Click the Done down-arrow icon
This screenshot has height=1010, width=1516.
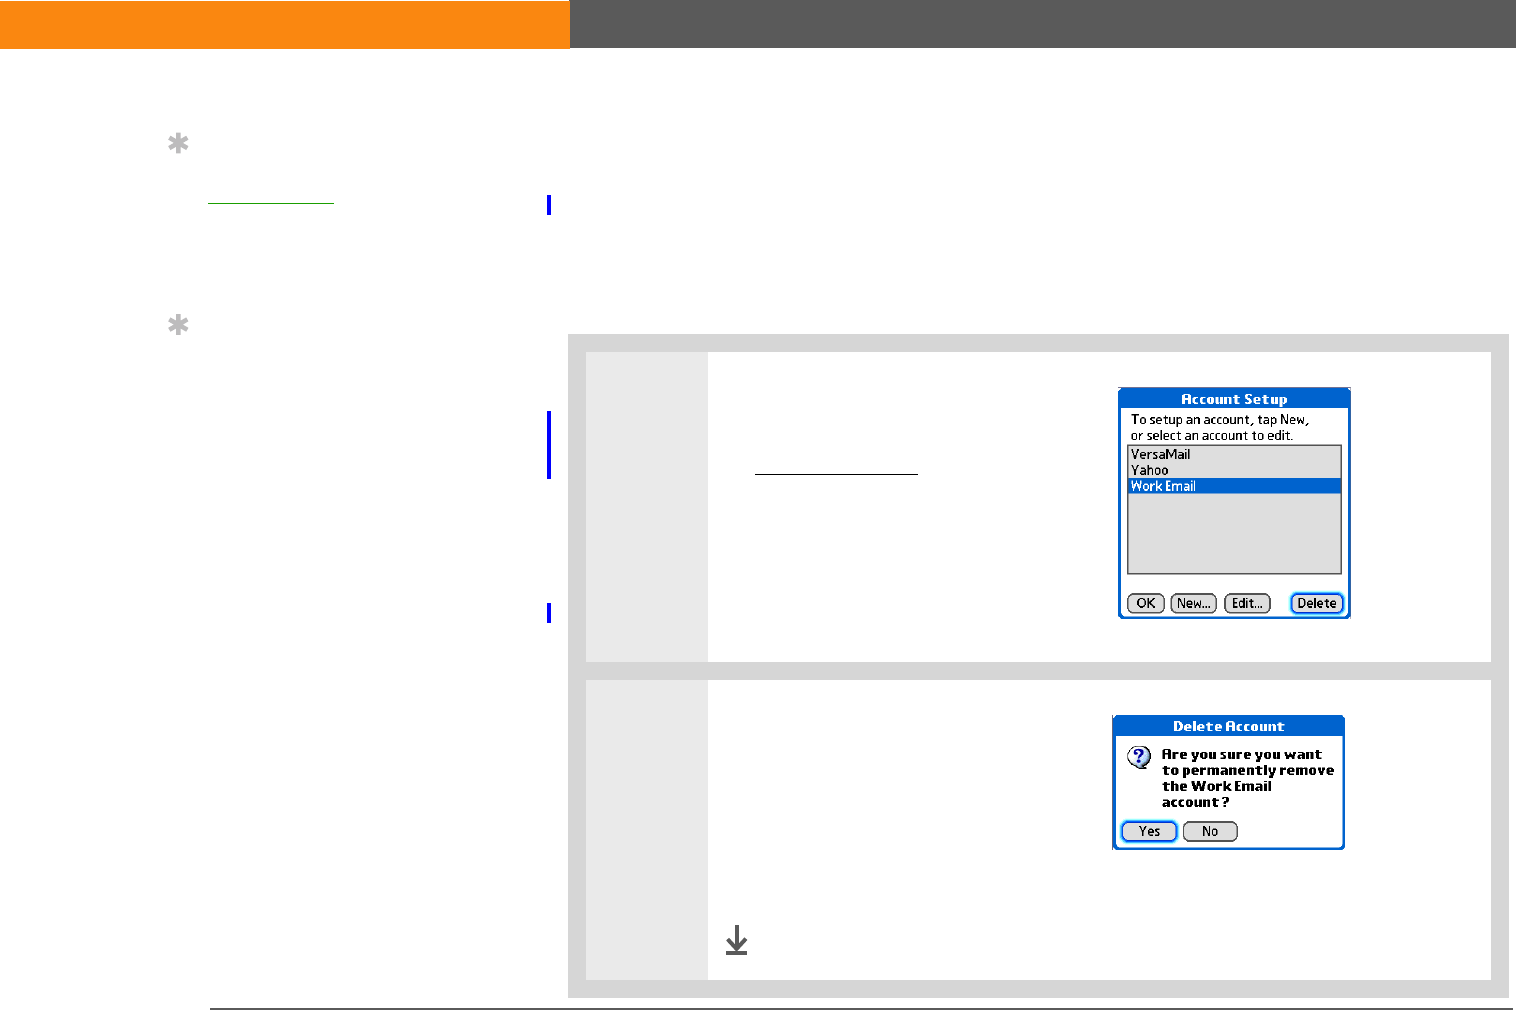tap(736, 940)
